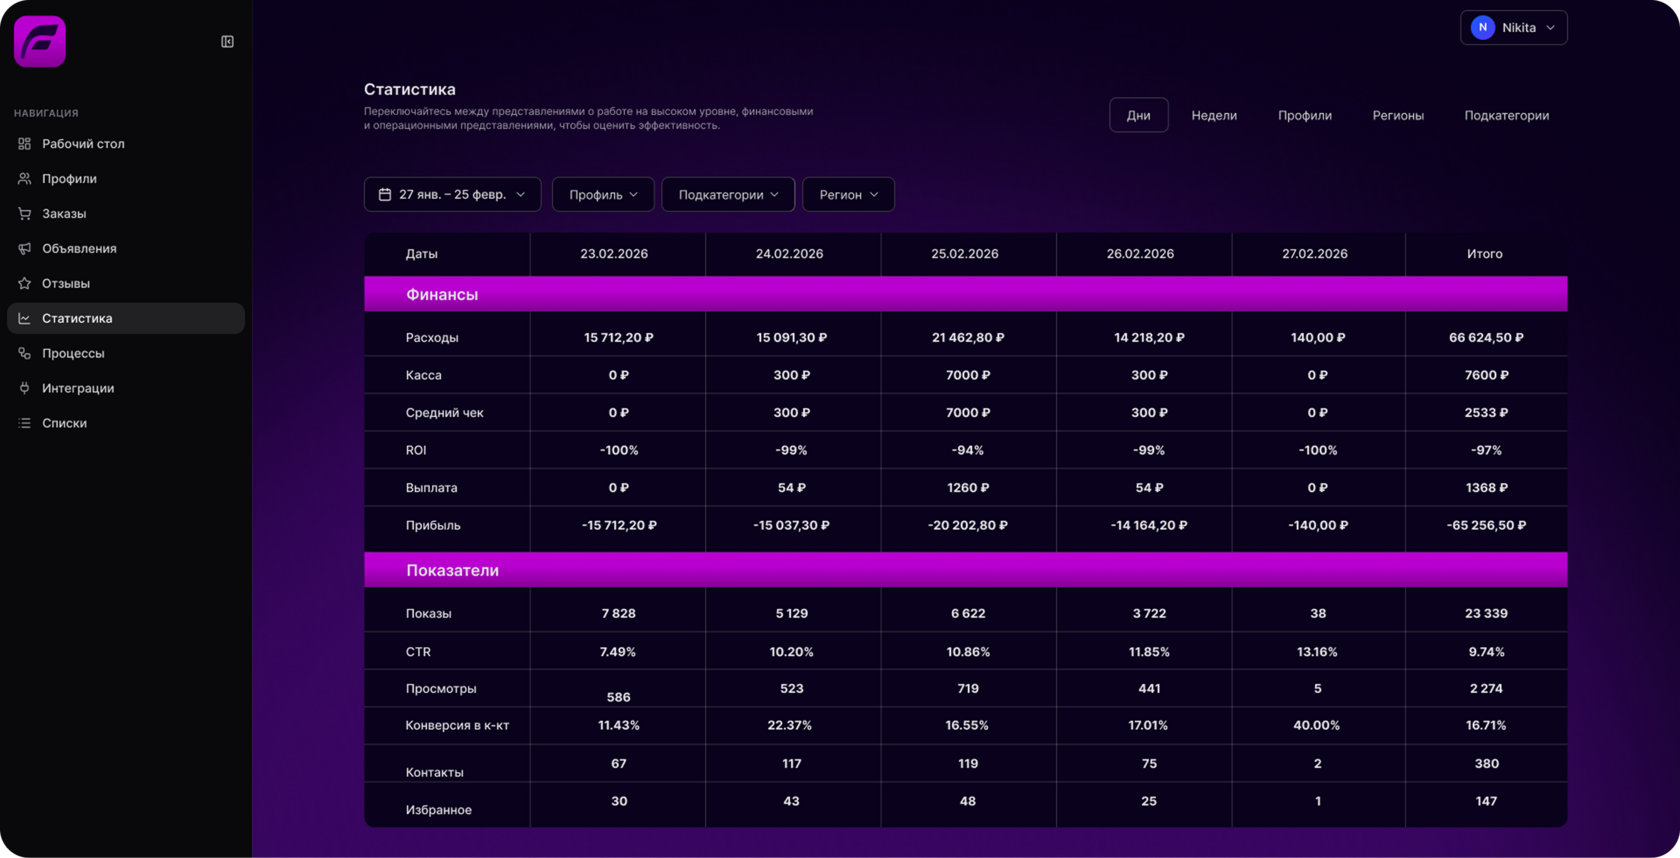Click the Объявления megaphone icon
Viewport: 1680px width, 858px height.
25,249
